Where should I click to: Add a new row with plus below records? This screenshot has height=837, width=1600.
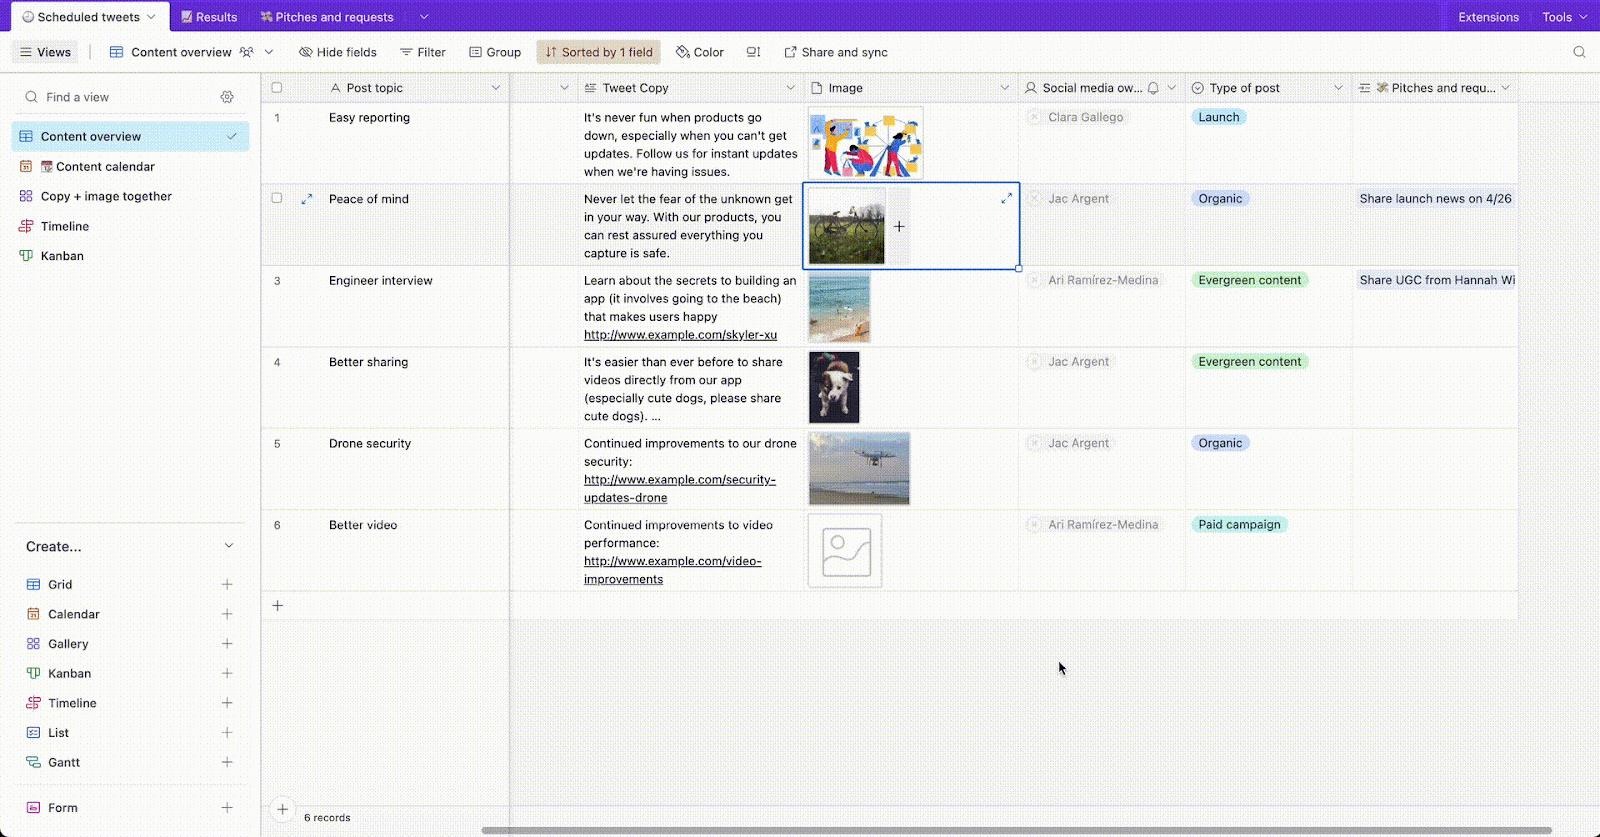(x=278, y=605)
